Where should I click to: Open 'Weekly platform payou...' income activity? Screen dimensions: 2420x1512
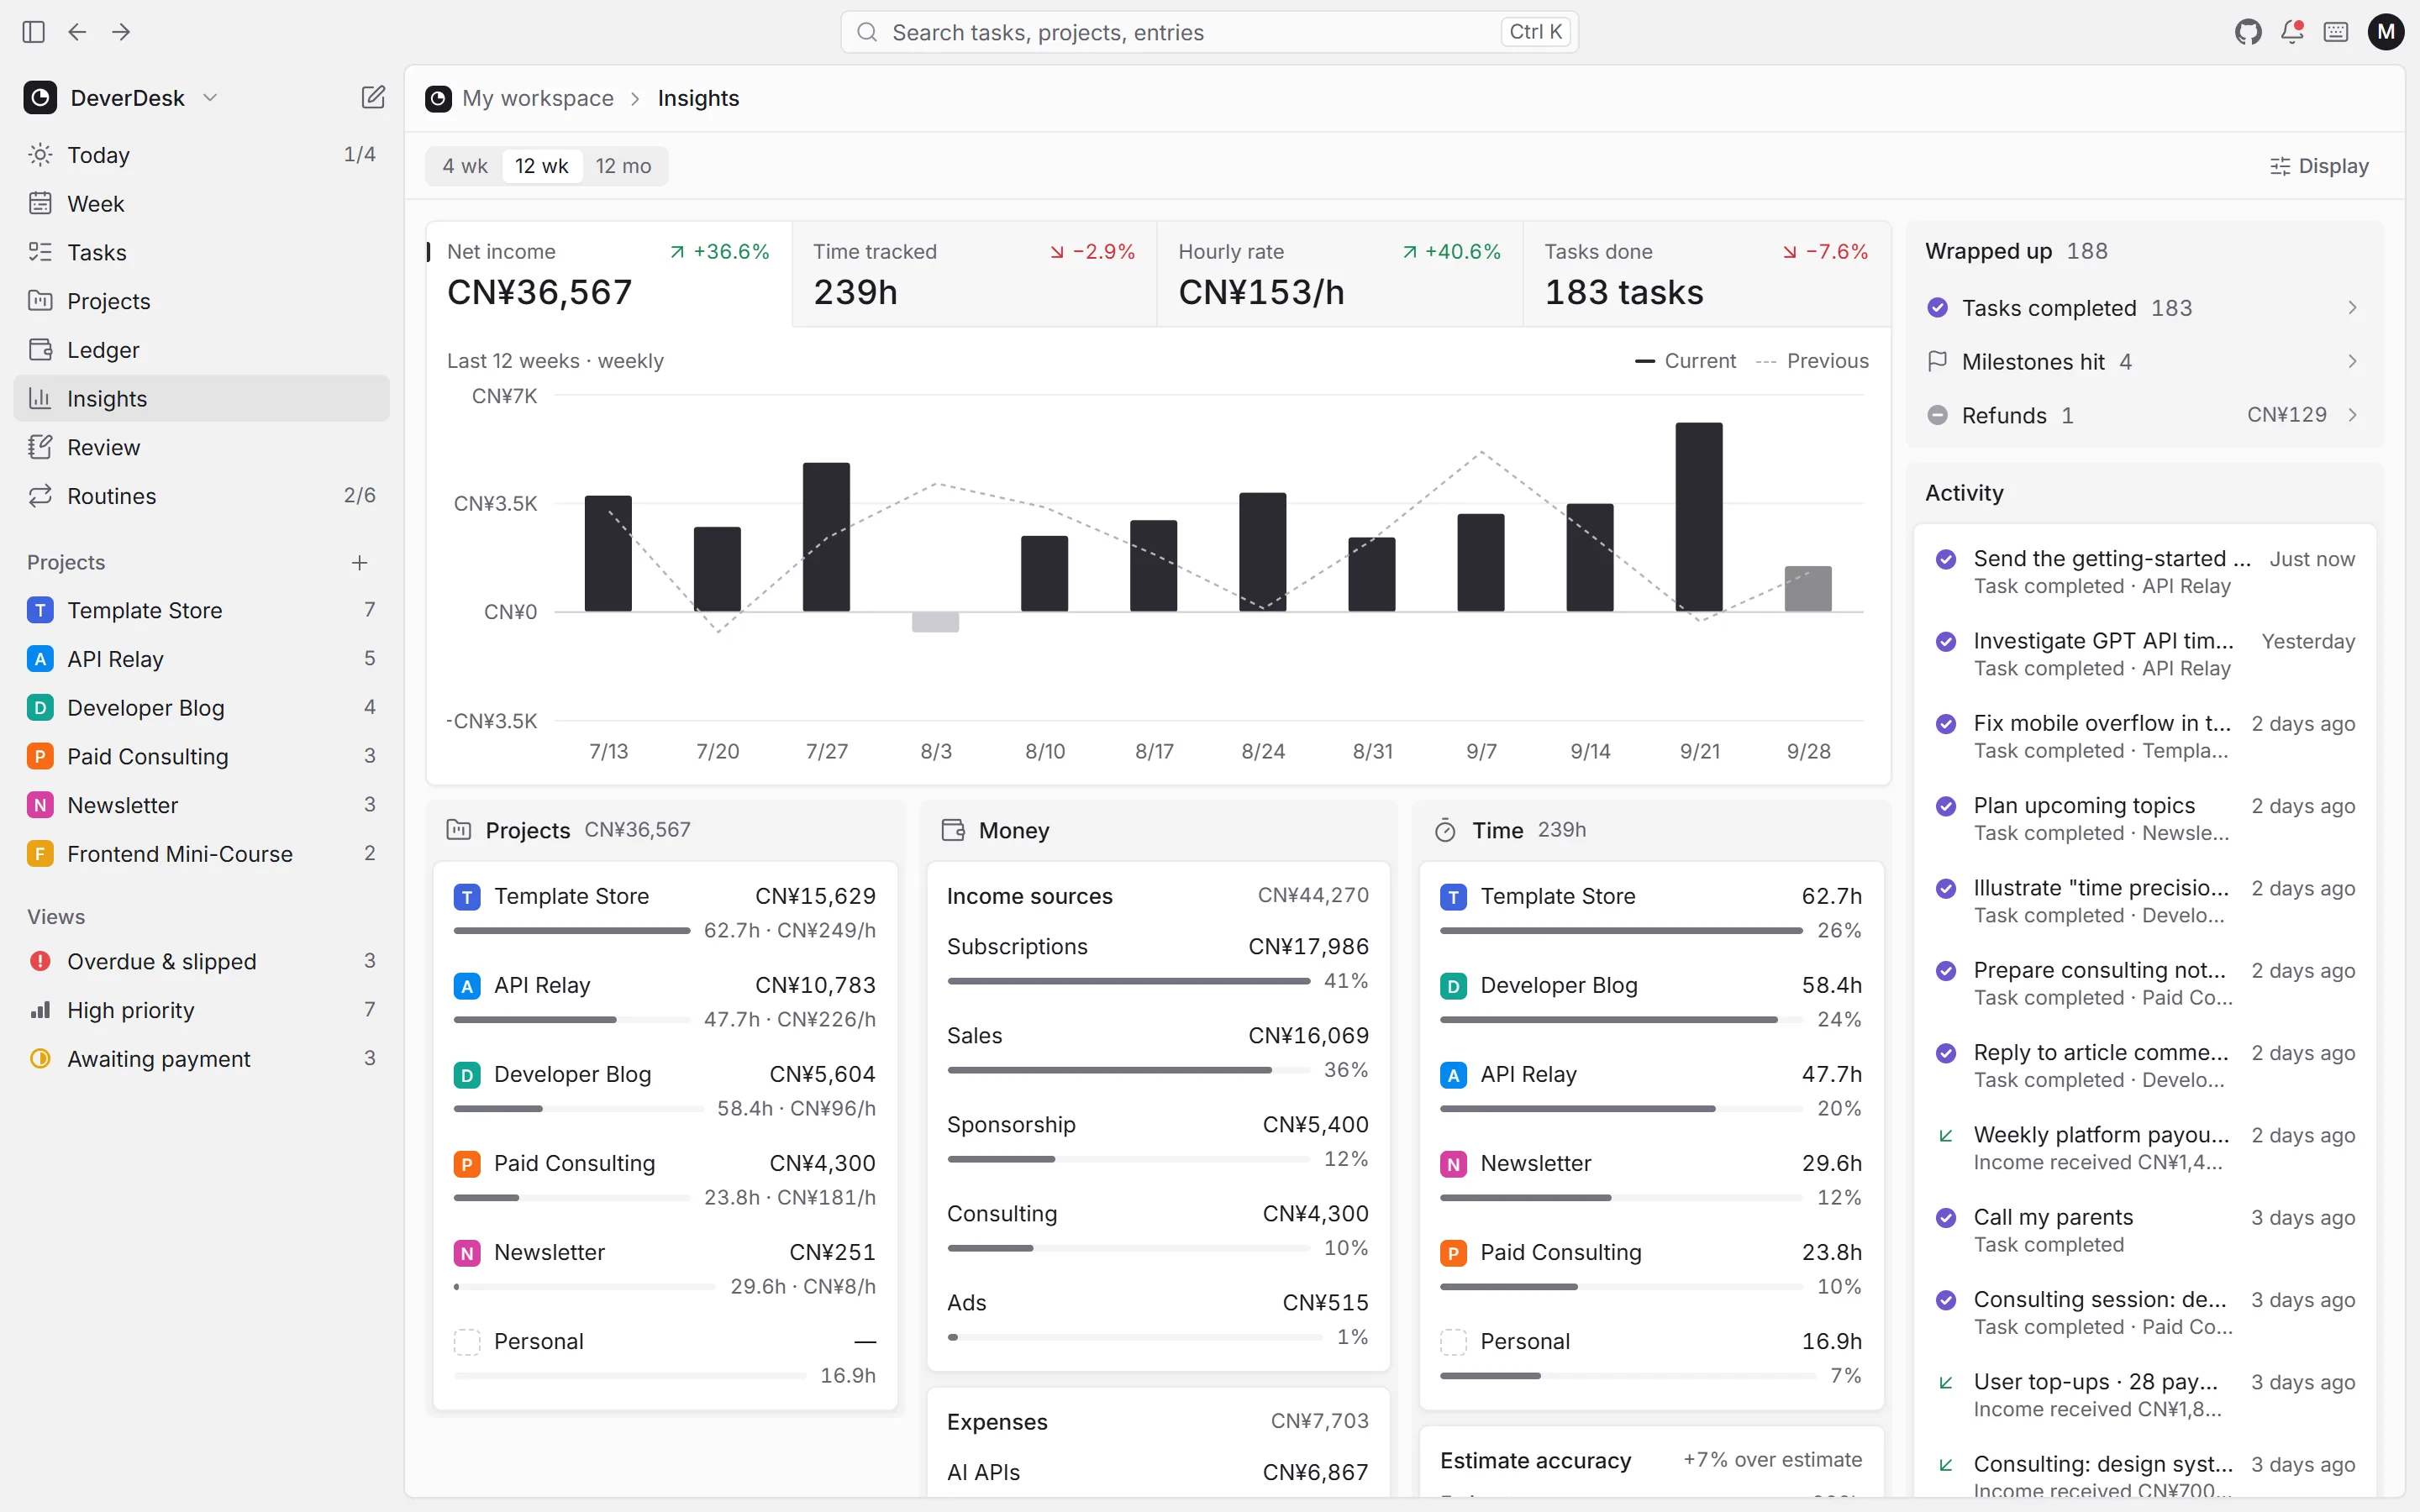pos(2144,1148)
